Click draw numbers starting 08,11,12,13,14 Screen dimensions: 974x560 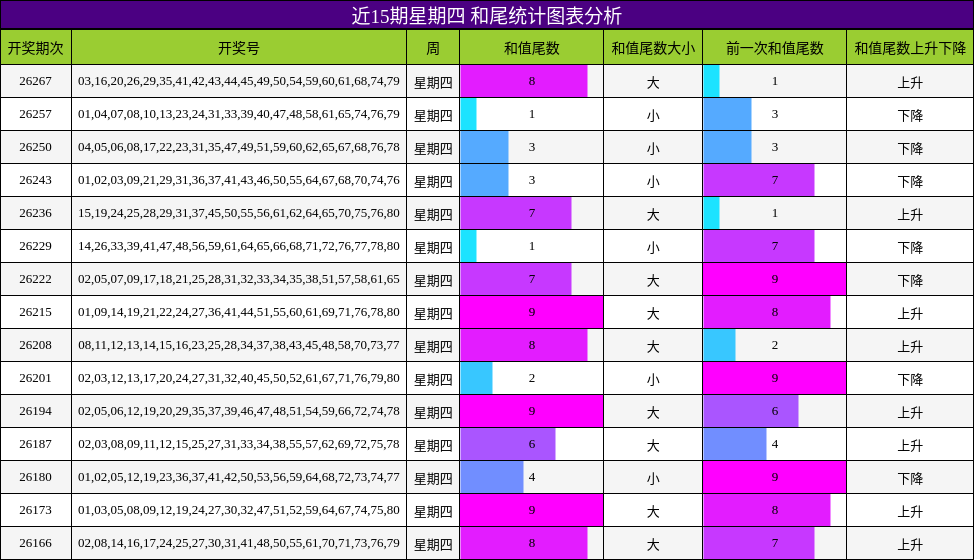click(239, 345)
